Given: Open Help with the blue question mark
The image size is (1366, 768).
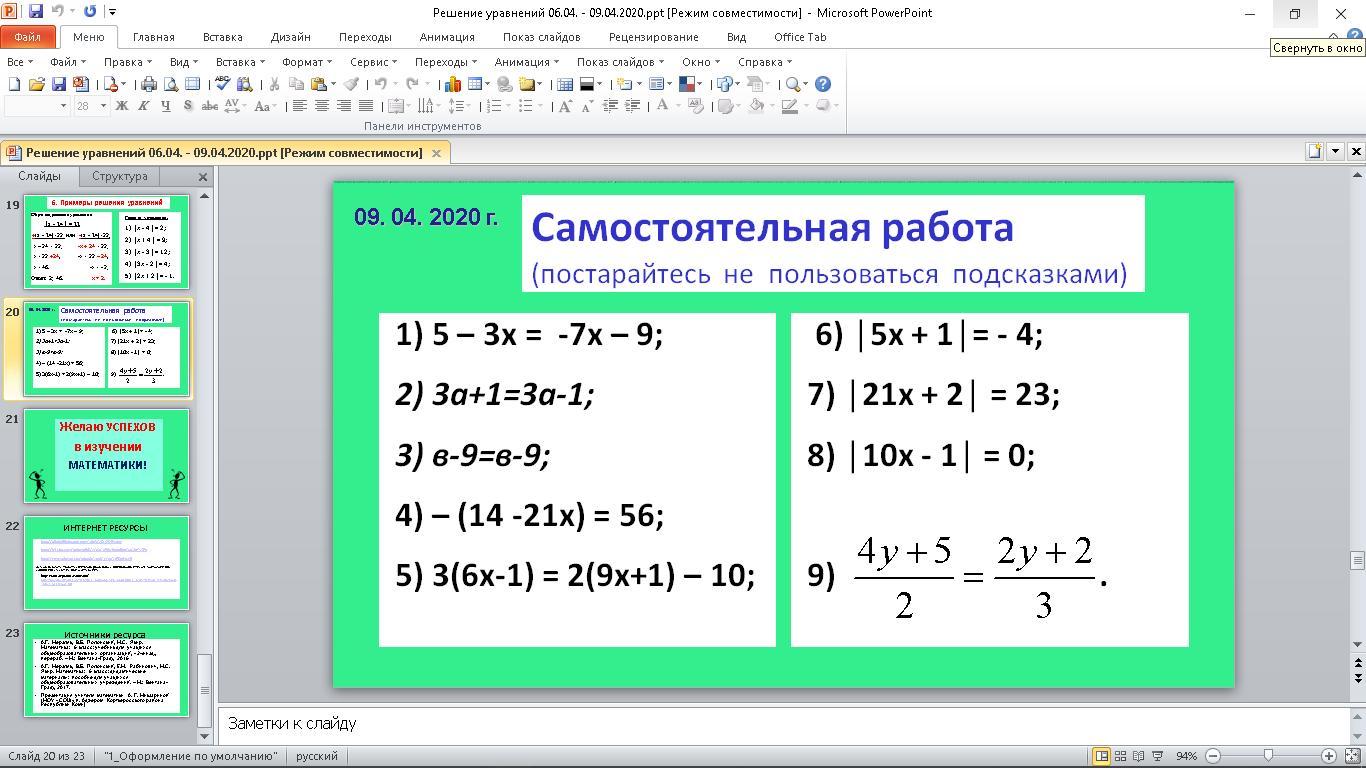Looking at the screenshot, I should coord(823,84).
